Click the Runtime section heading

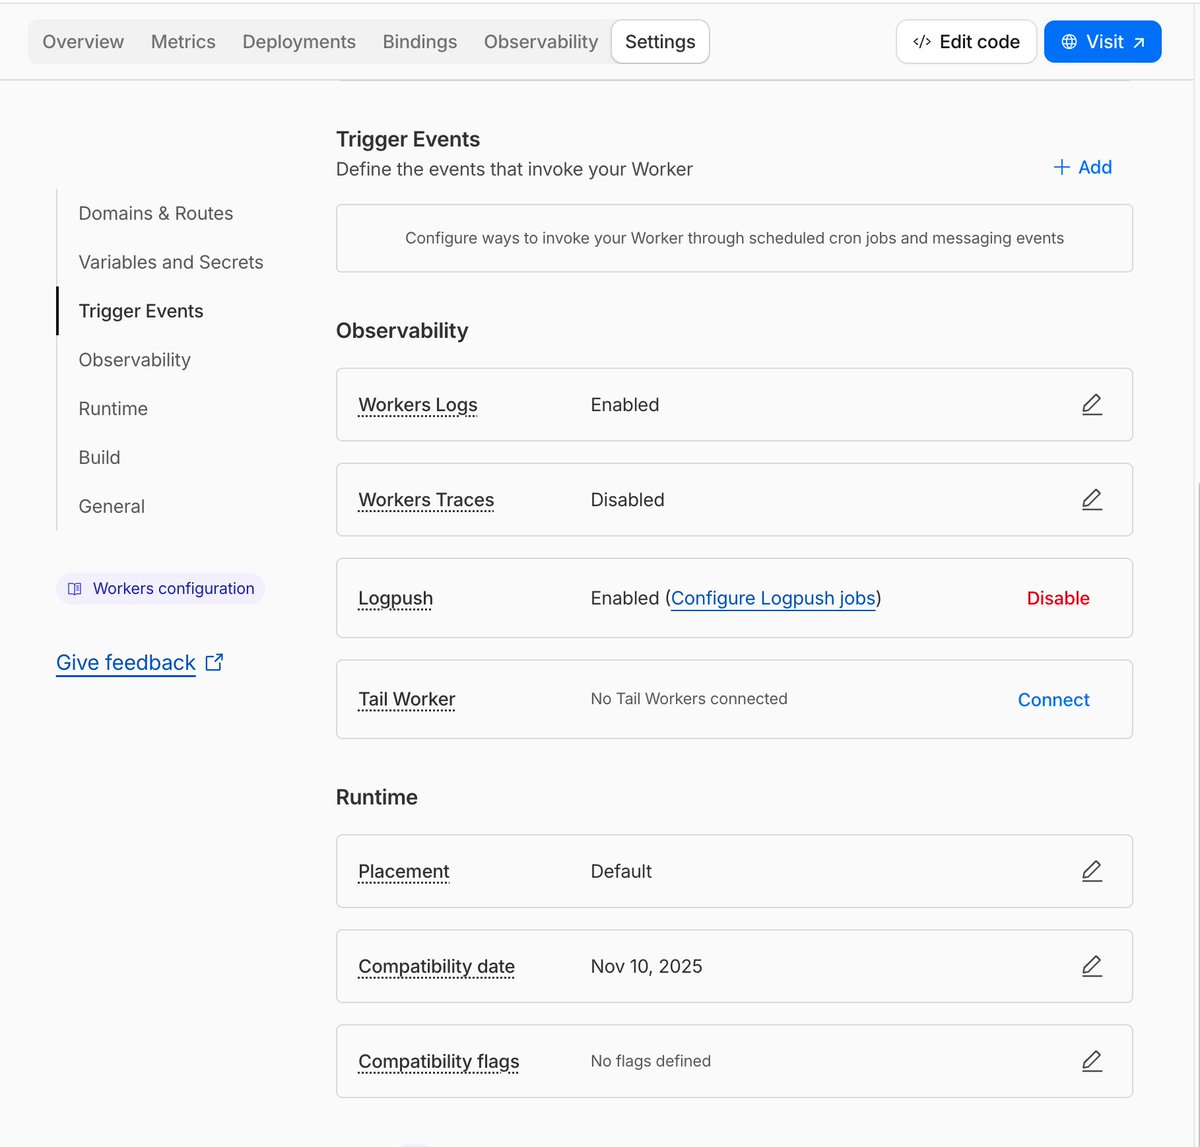[x=377, y=797]
